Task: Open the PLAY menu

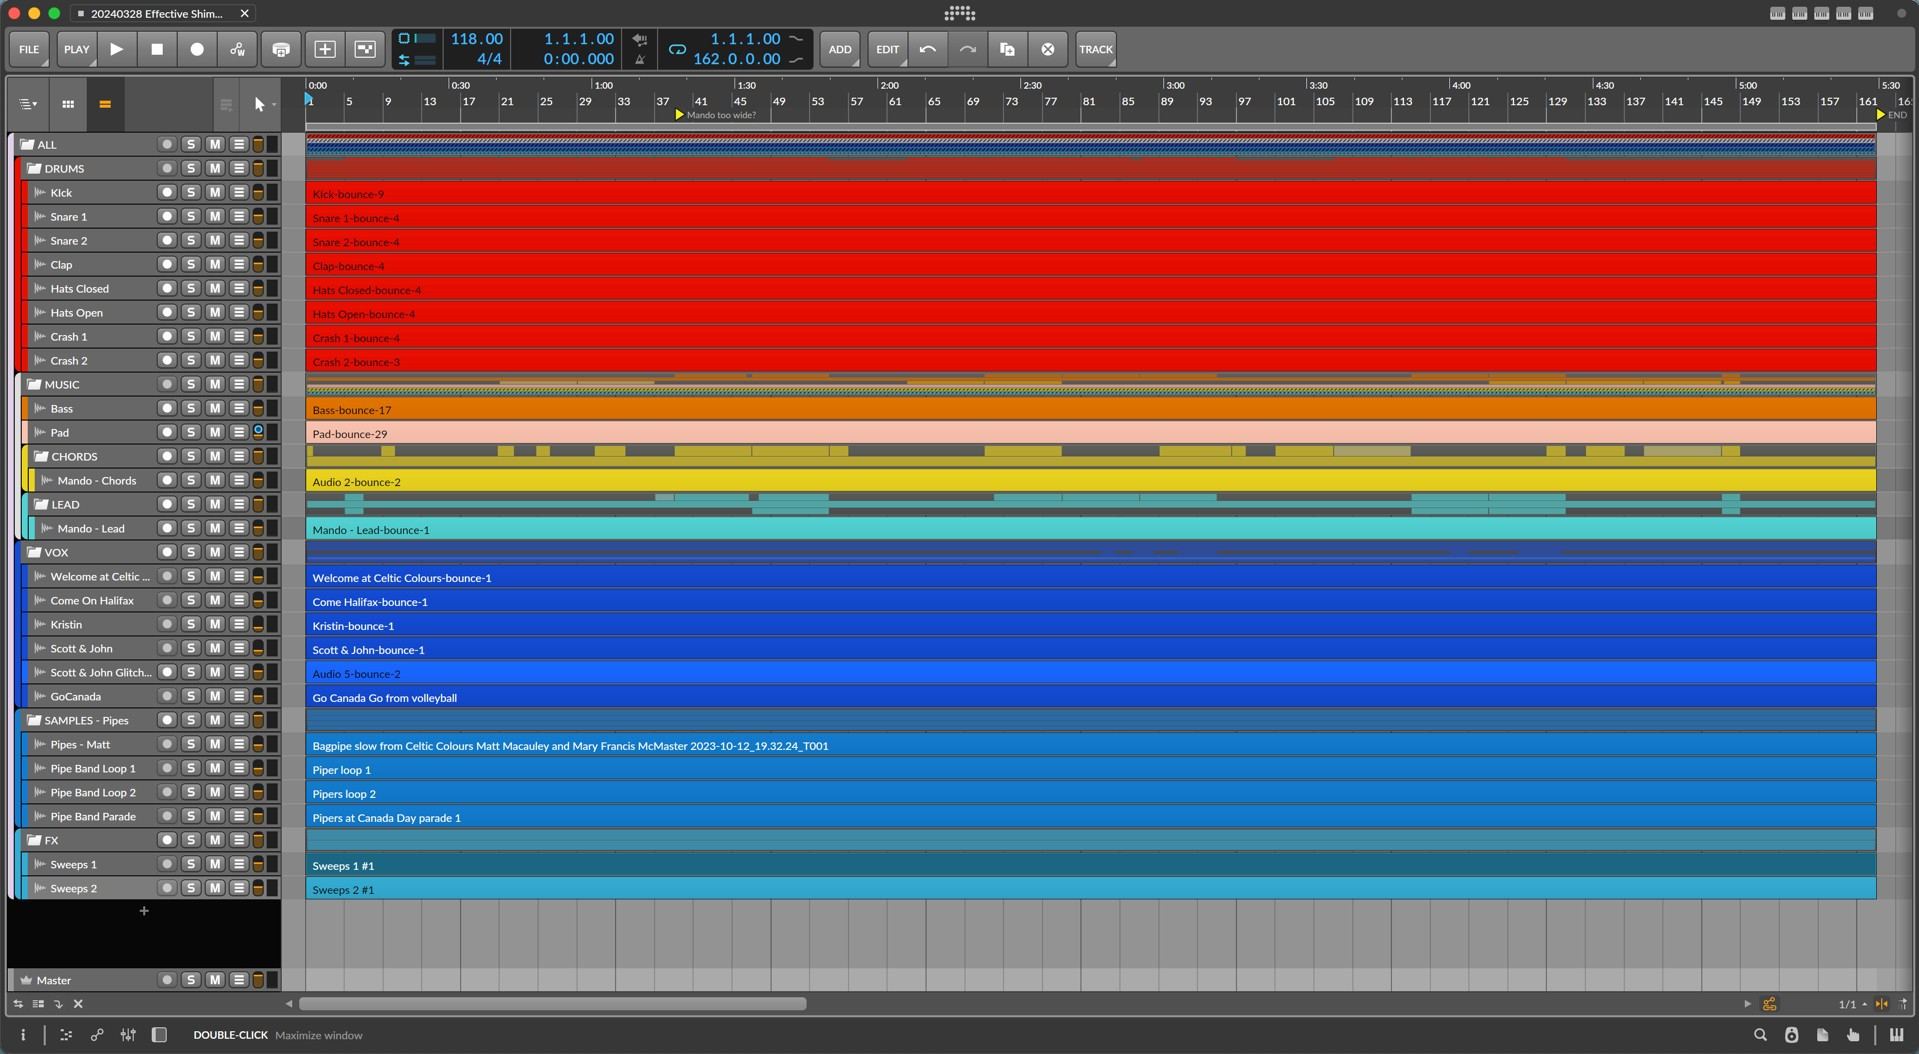Action: tap(76, 49)
